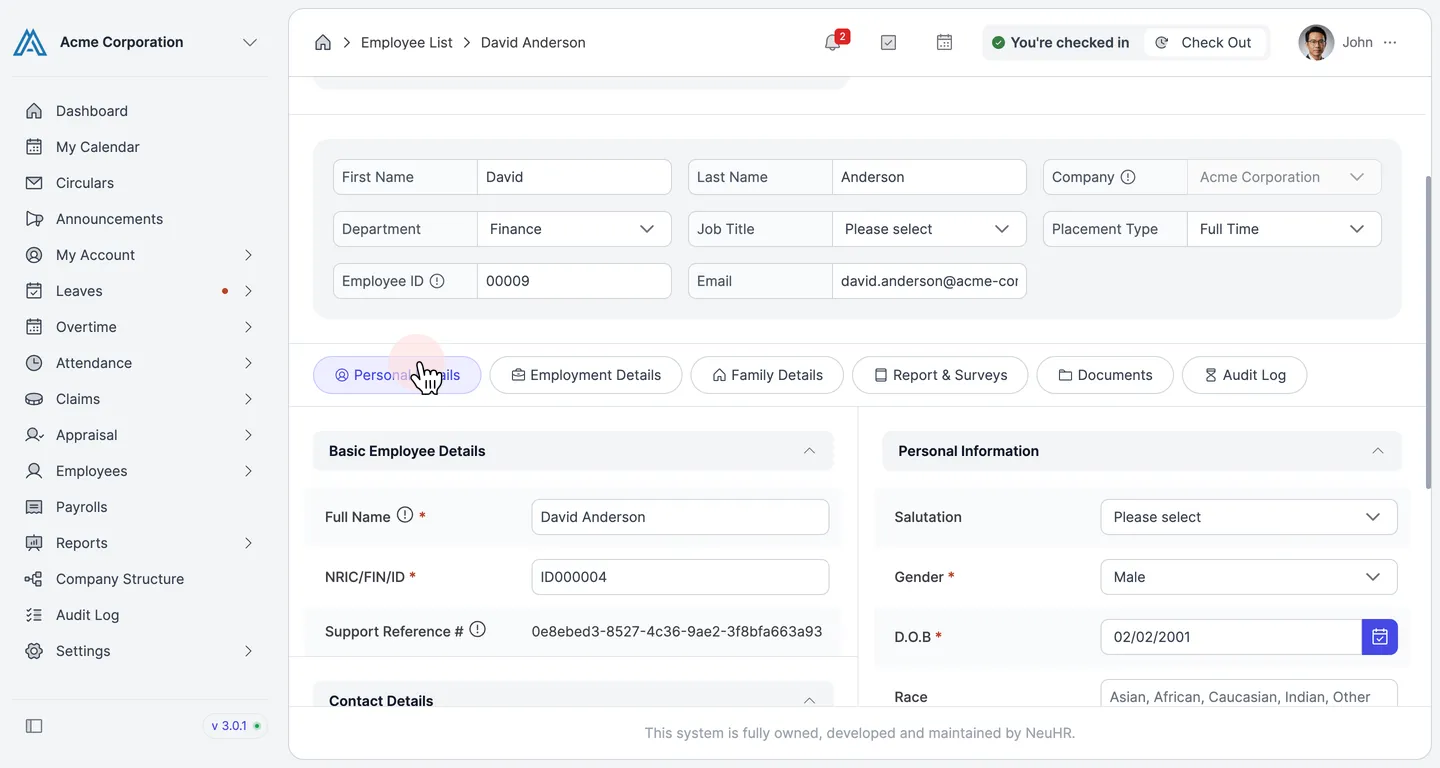Open the D.O.B calendar picker button
This screenshot has height=768, width=1440.
point(1380,637)
